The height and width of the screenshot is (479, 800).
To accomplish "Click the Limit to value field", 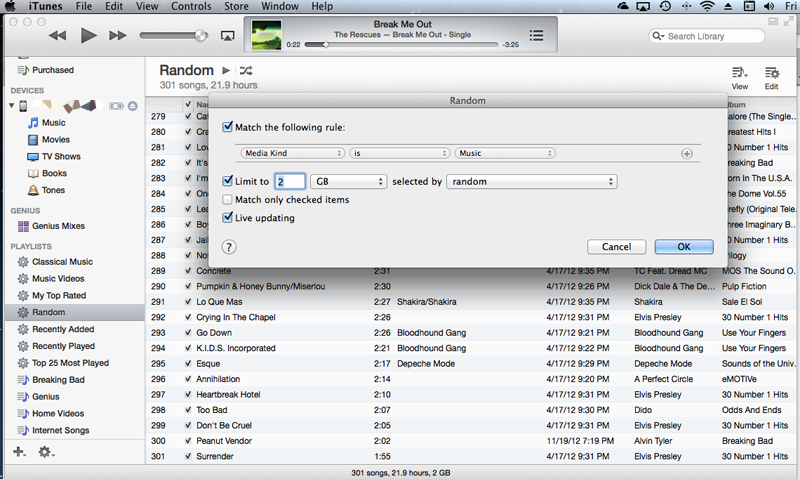I will tap(290, 182).
